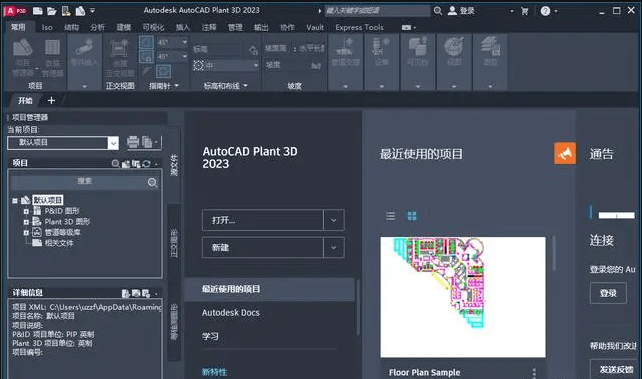Collapse the 默认项目 tree node
Screen dimensions: 642x379
click(15, 201)
